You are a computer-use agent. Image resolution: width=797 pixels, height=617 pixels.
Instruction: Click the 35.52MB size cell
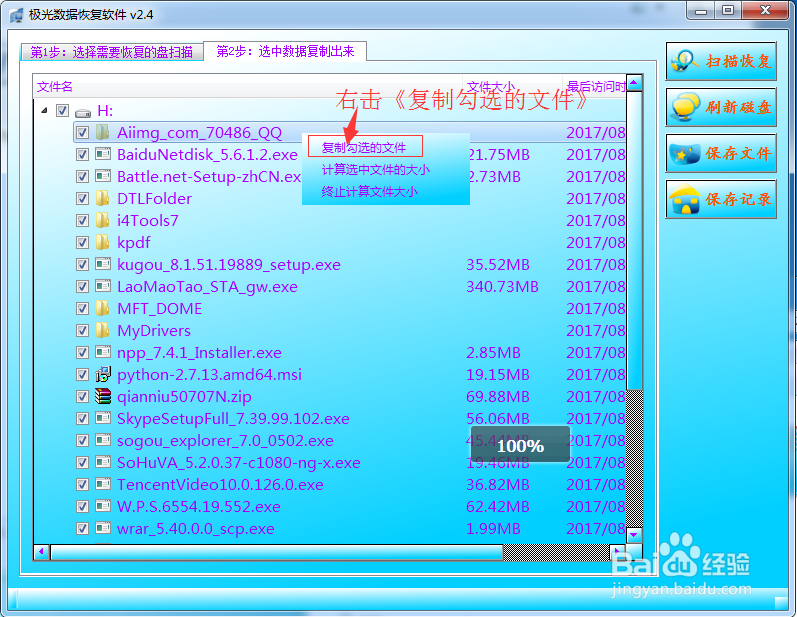coord(498,265)
